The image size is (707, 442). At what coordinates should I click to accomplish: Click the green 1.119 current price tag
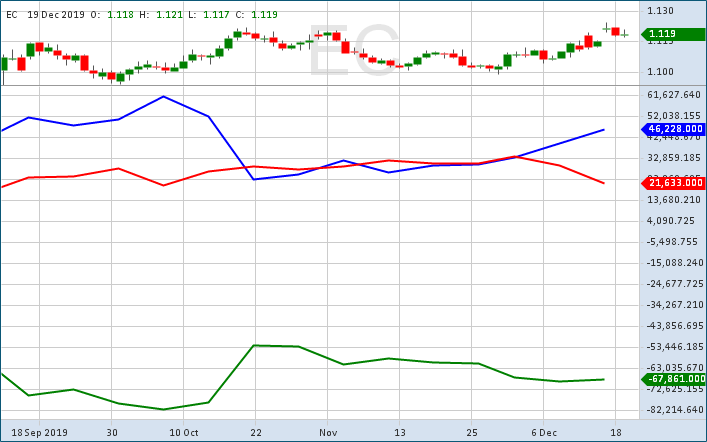(674, 34)
